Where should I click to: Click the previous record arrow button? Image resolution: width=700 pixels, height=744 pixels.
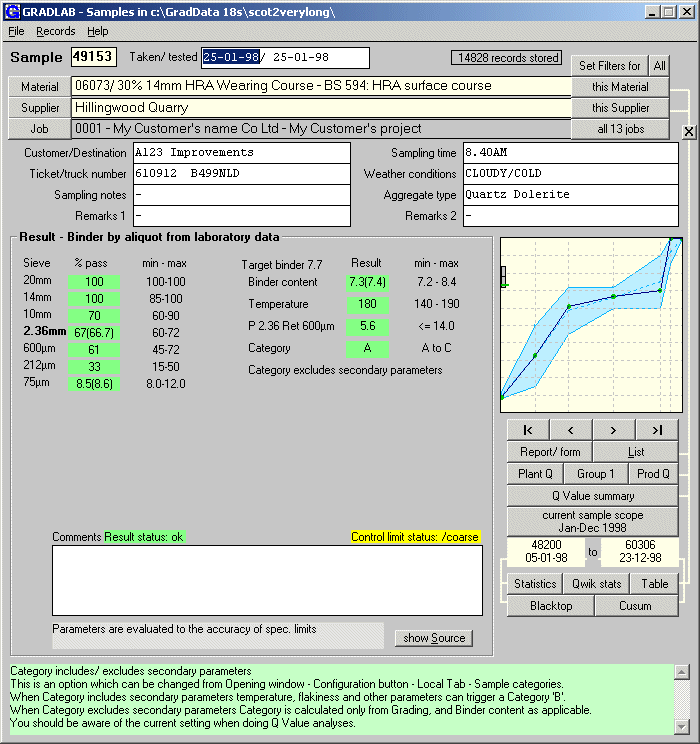[571, 429]
